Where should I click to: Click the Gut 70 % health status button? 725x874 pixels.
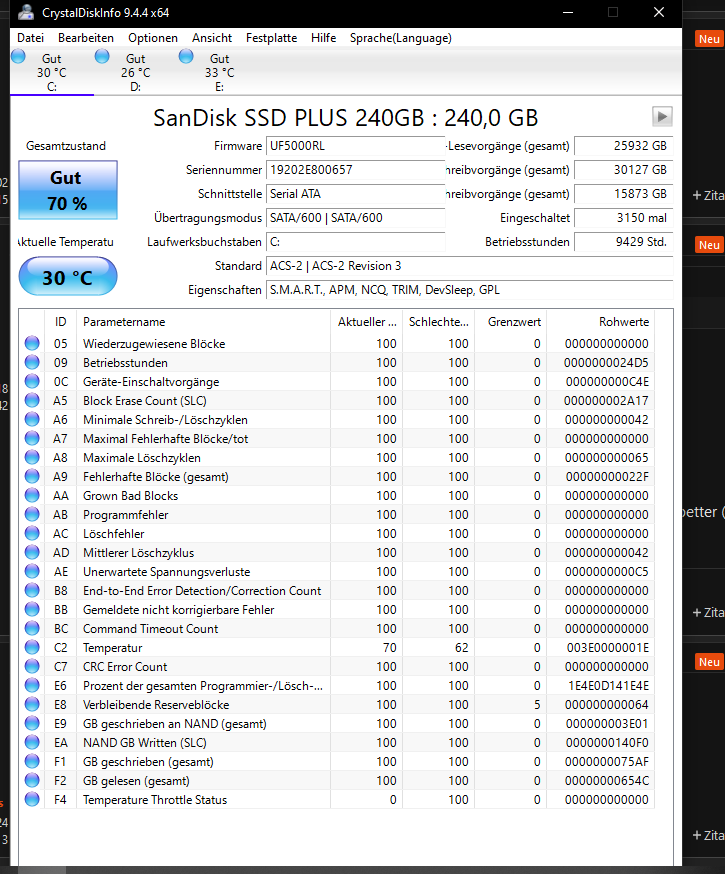(x=68, y=190)
